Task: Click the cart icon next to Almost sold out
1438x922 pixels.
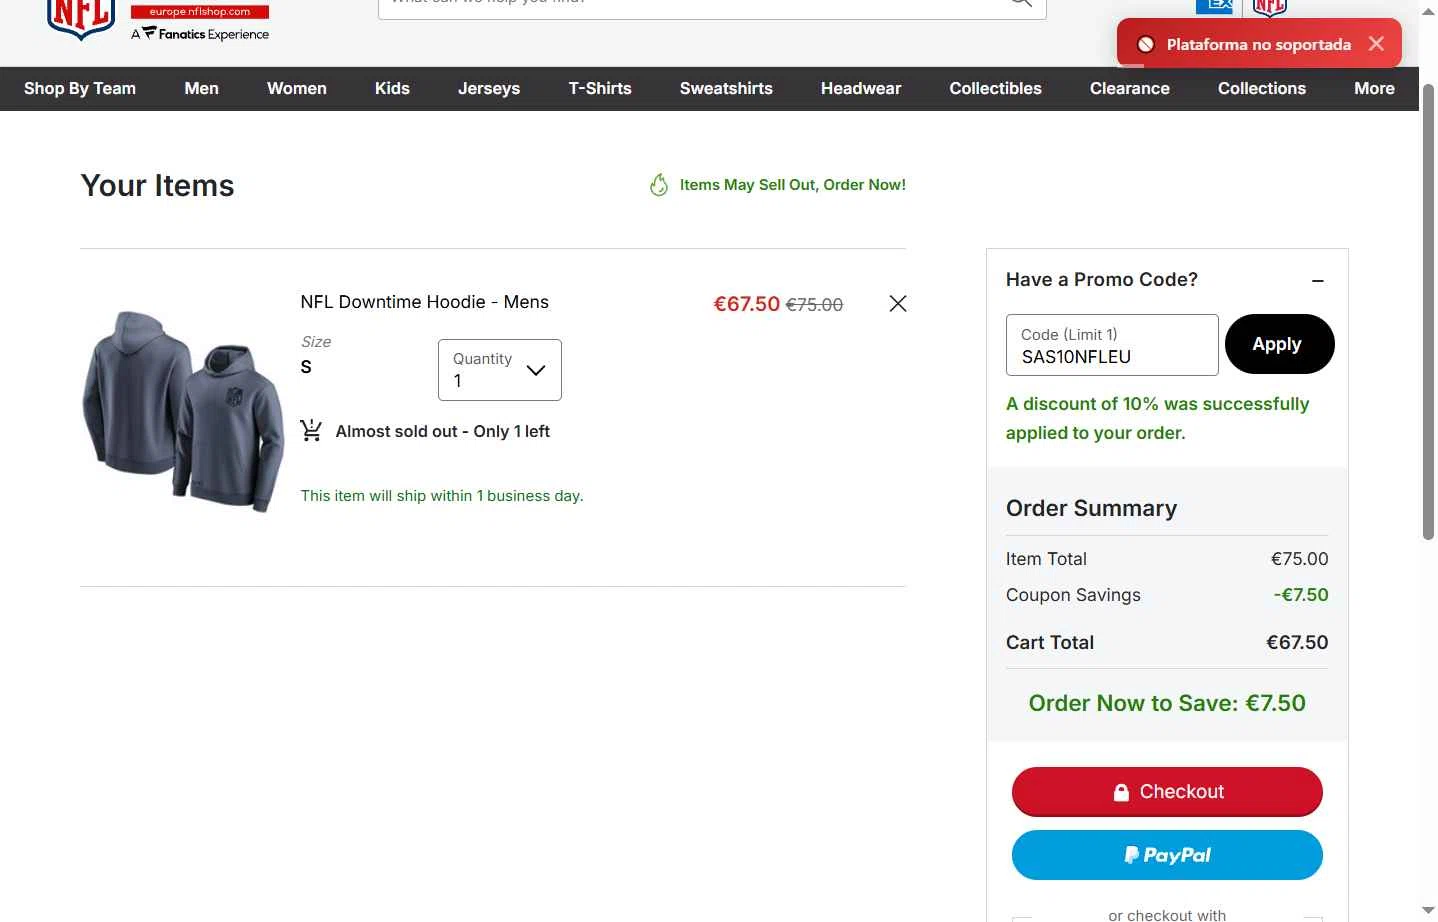Action: [x=311, y=431]
